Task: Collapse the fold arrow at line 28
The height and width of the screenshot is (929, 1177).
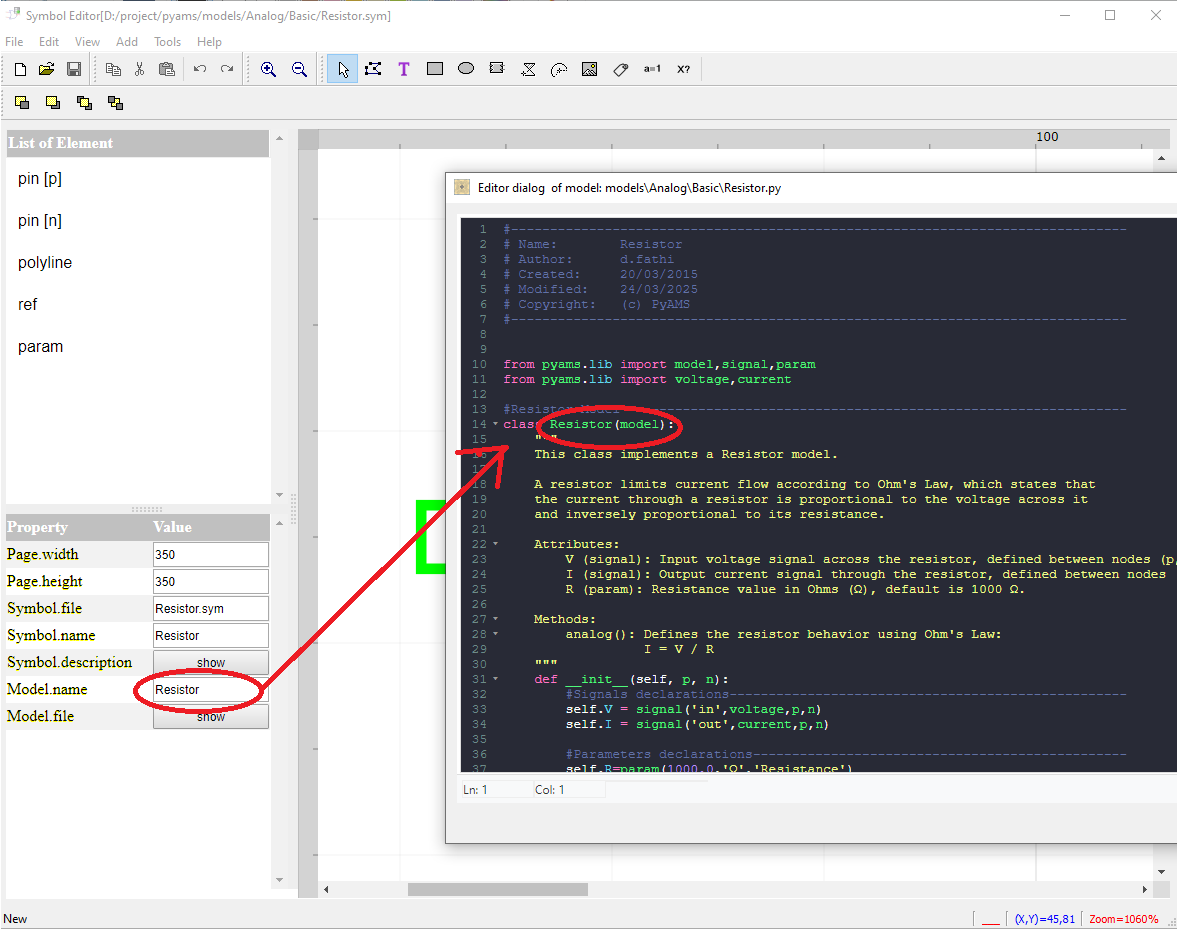Action: tap(495, 634)
